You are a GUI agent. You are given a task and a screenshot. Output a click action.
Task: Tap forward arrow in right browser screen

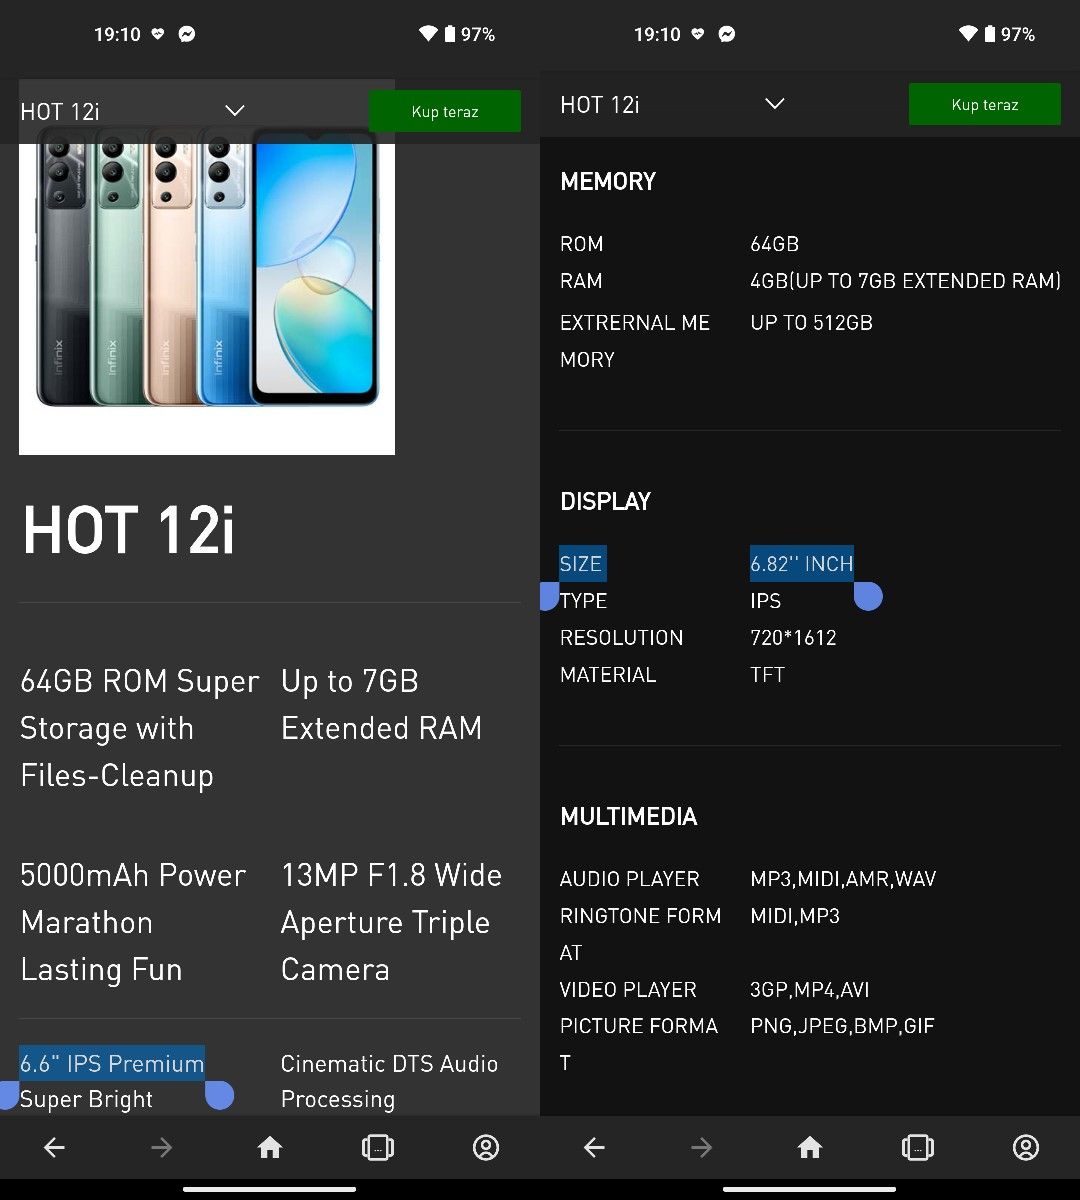pyautogui.click(x=701, y=1148)
